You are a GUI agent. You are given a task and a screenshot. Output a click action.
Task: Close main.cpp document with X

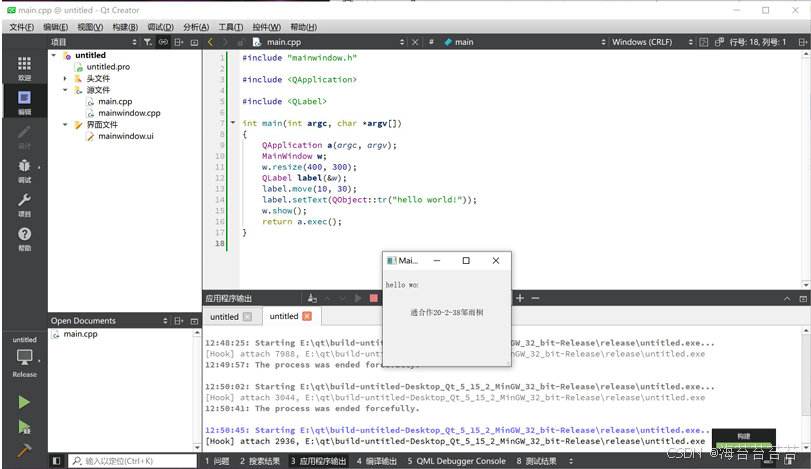415,42
